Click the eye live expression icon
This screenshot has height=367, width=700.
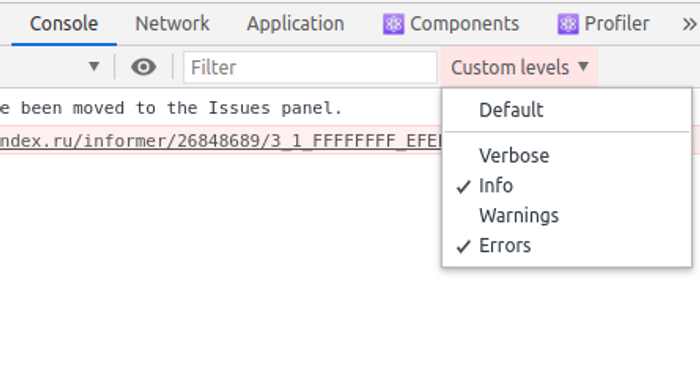tap(143, 67)
